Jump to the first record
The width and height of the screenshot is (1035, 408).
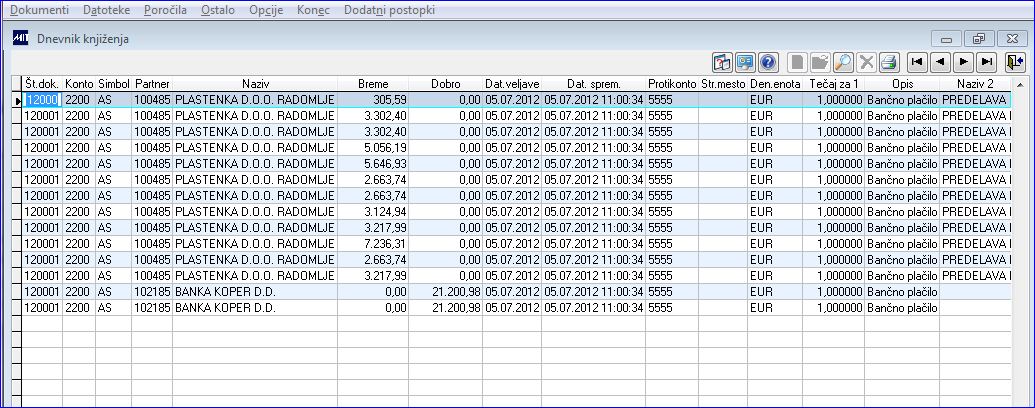916,62
